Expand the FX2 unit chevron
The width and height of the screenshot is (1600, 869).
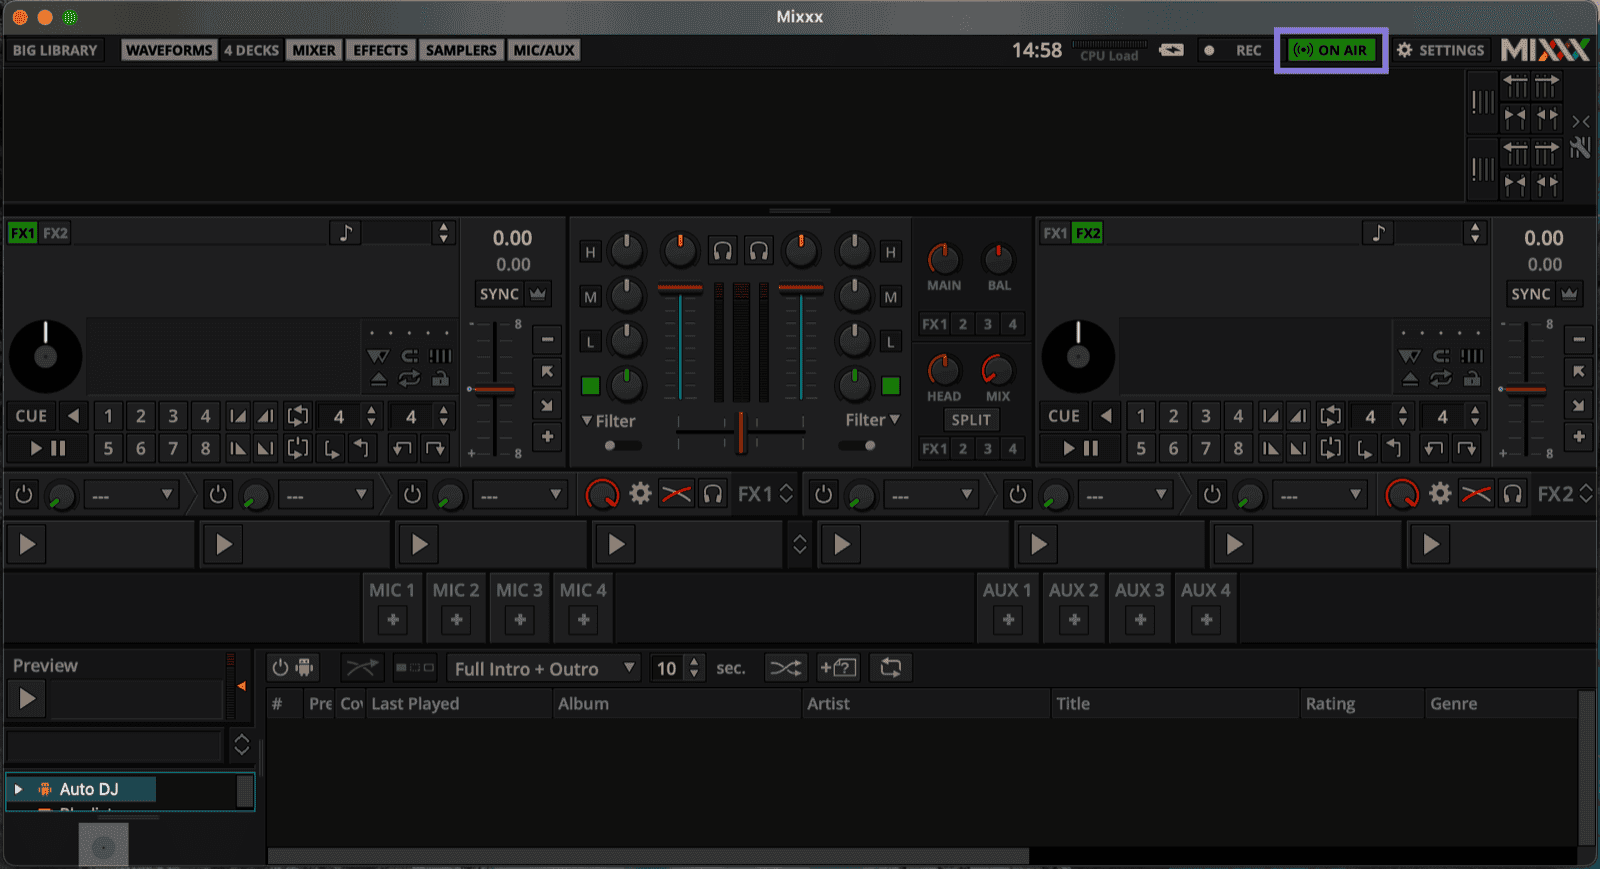click(x=1586, y=494)
